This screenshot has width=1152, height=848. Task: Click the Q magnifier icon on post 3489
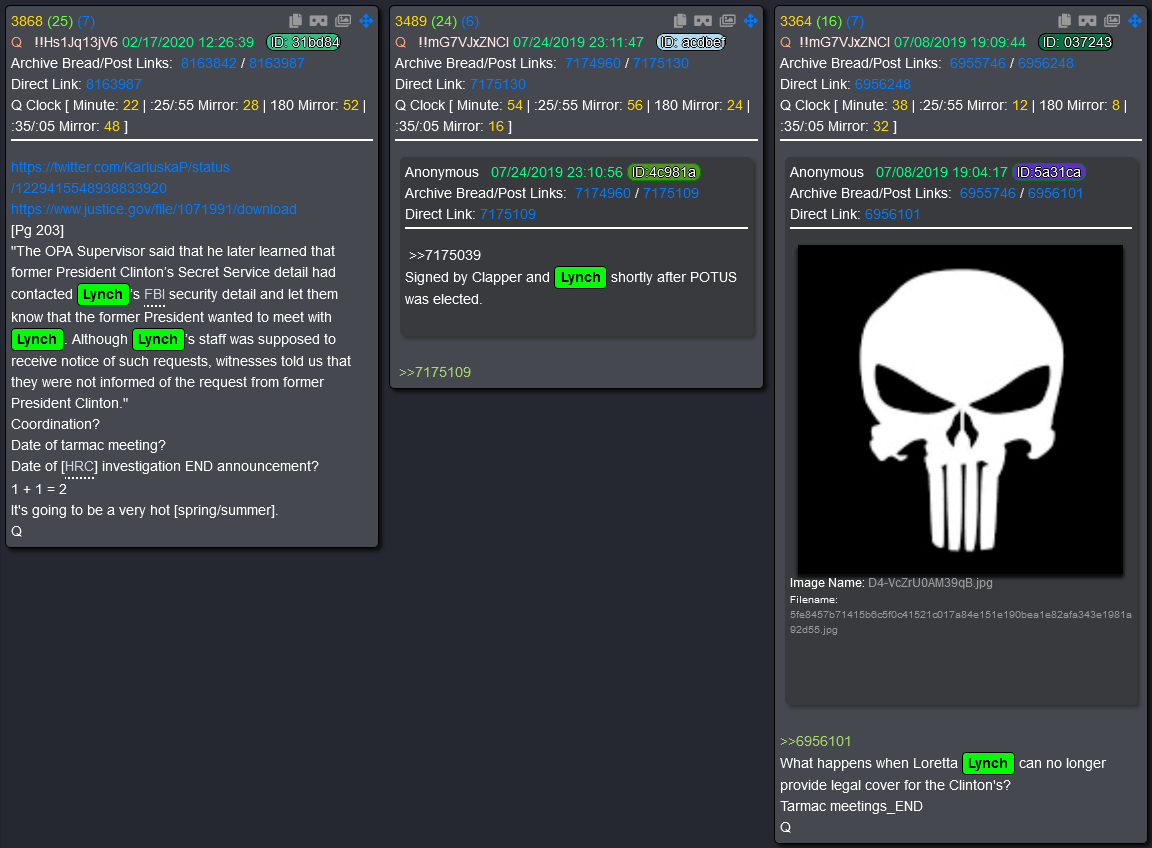[x=401, y=43]
